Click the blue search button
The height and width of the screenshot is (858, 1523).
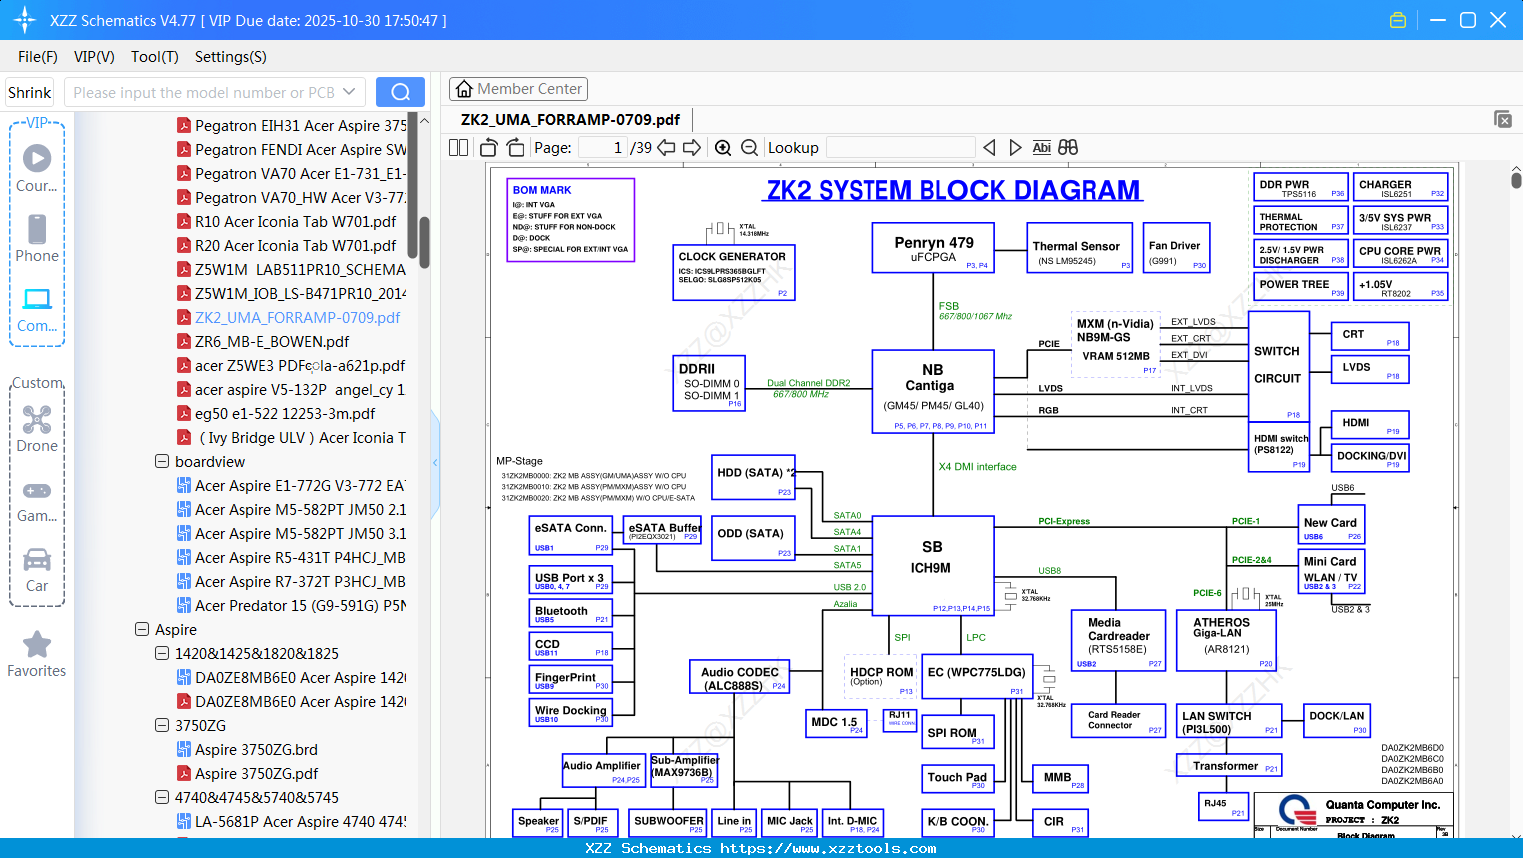click(400, 92)
